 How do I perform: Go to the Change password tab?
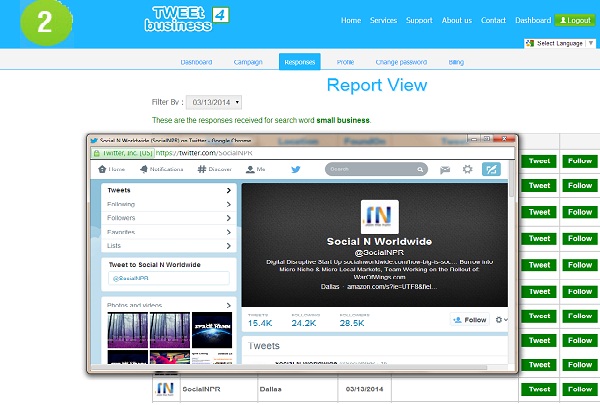click(401, 62)
